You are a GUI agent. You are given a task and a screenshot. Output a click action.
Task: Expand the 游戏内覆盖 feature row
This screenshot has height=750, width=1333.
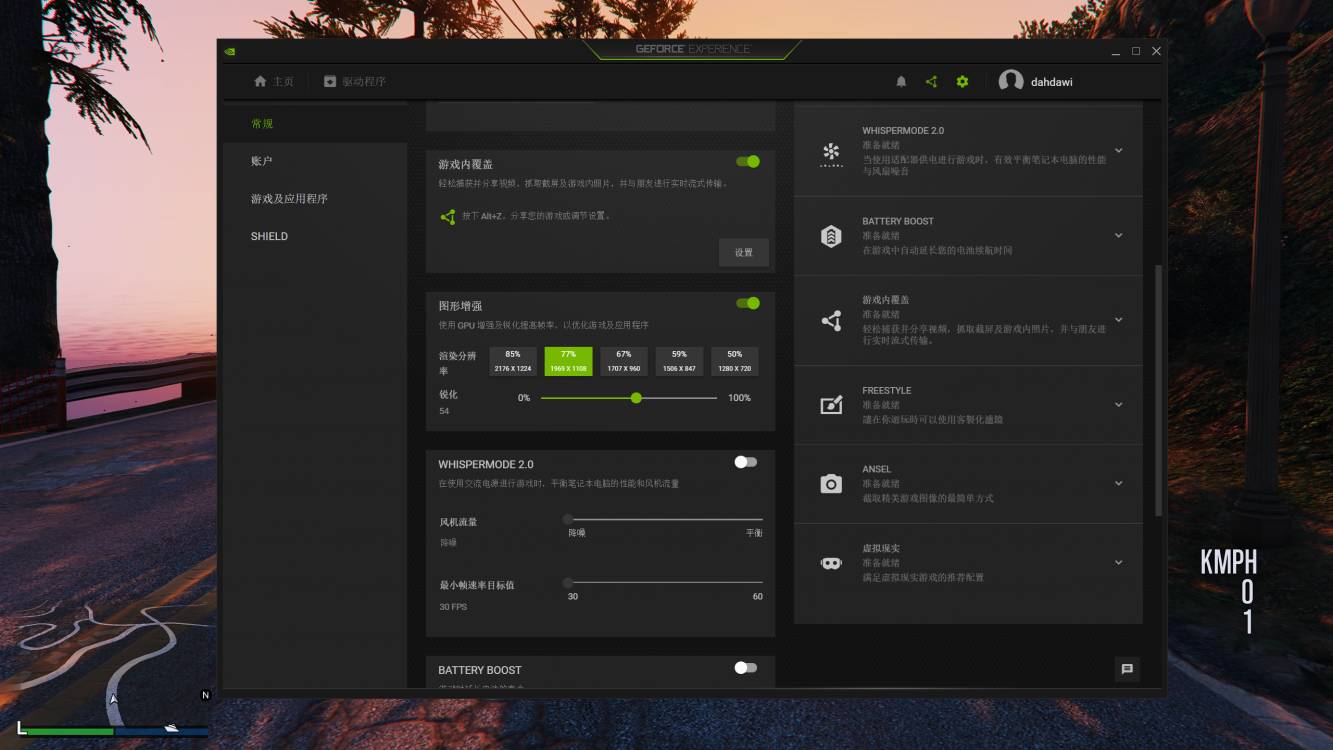click(x=1118, y=320)
